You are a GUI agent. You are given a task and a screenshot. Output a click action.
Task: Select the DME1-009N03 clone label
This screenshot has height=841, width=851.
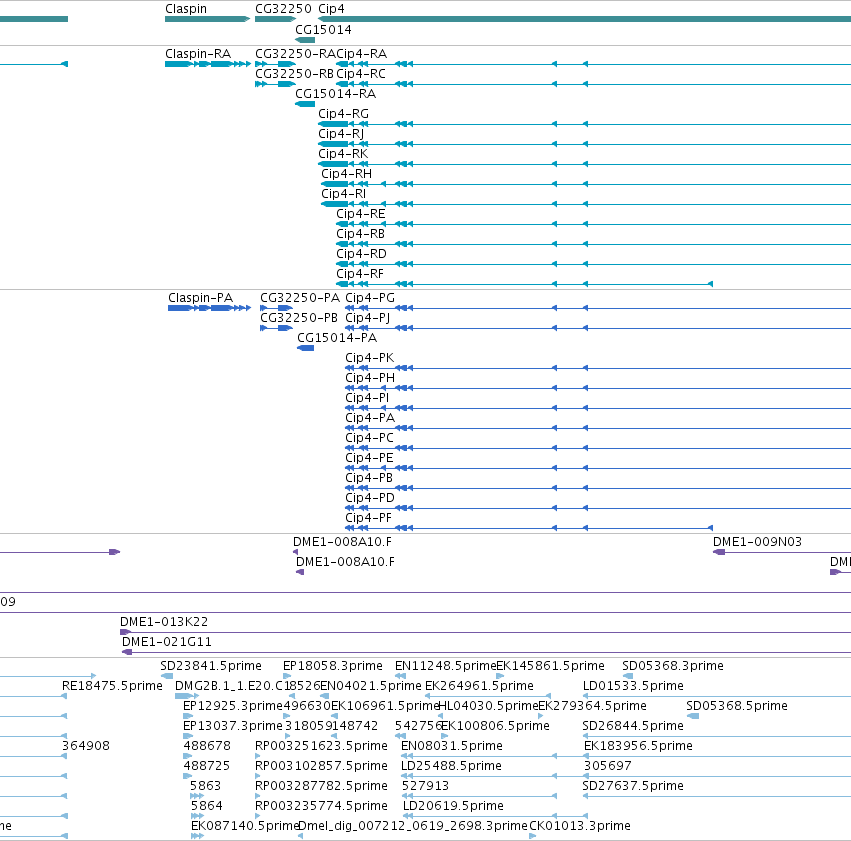coord(757,542)
